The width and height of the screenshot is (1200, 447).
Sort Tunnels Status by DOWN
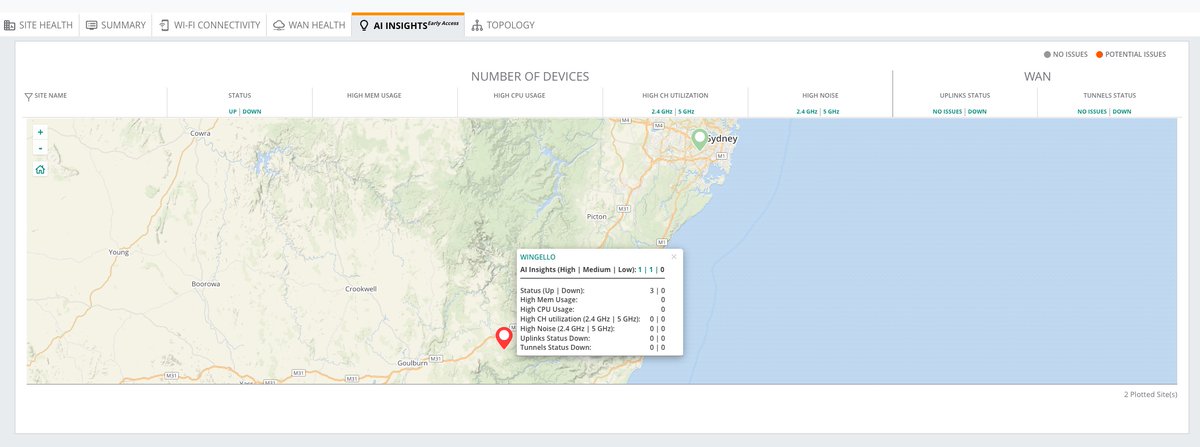(1122, 111)
